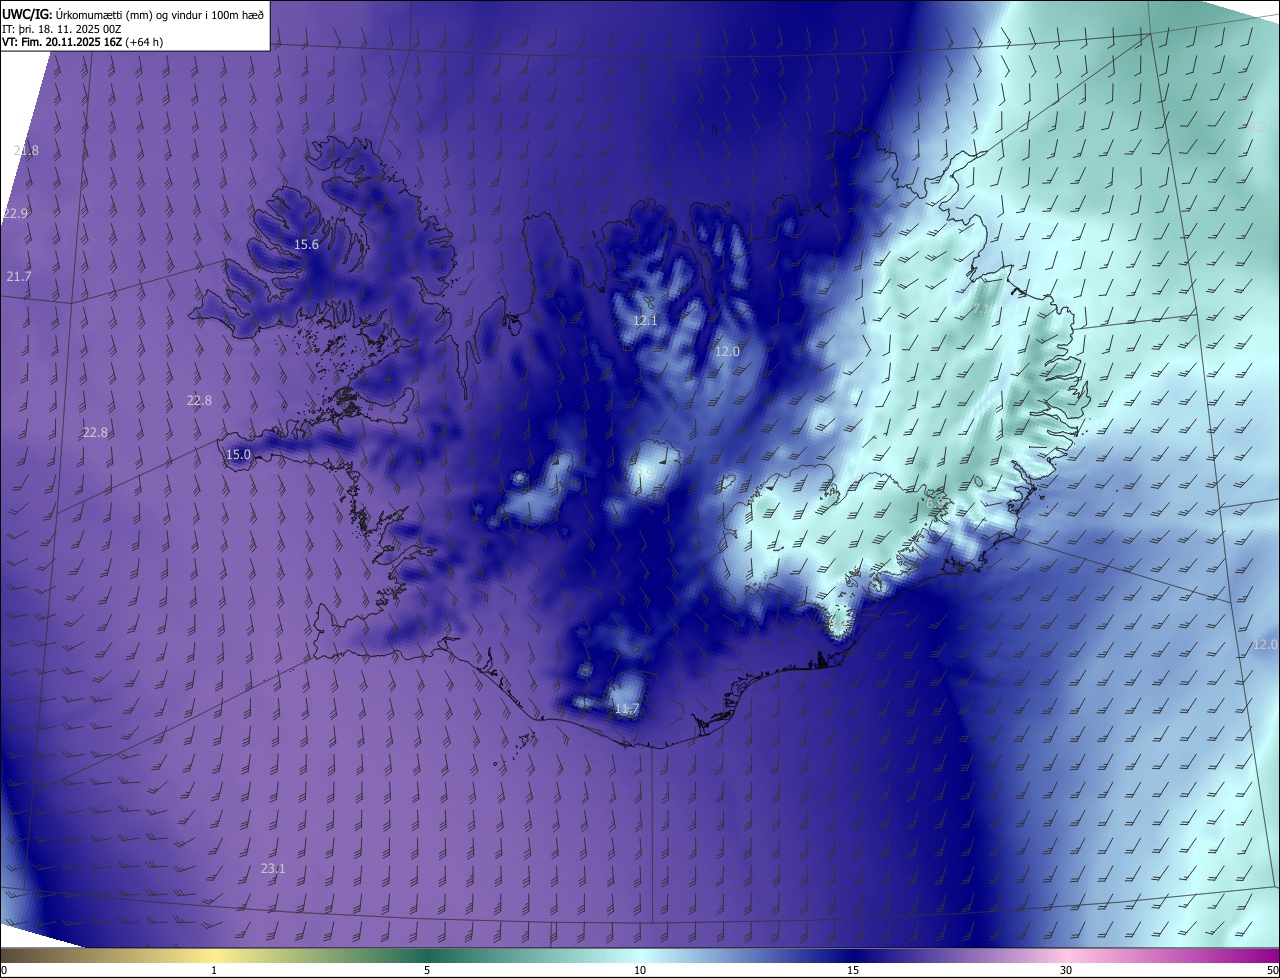1280x978 pixels.
Task: Click the 15.6 value over the Westfjords
Action: (306, 245)
